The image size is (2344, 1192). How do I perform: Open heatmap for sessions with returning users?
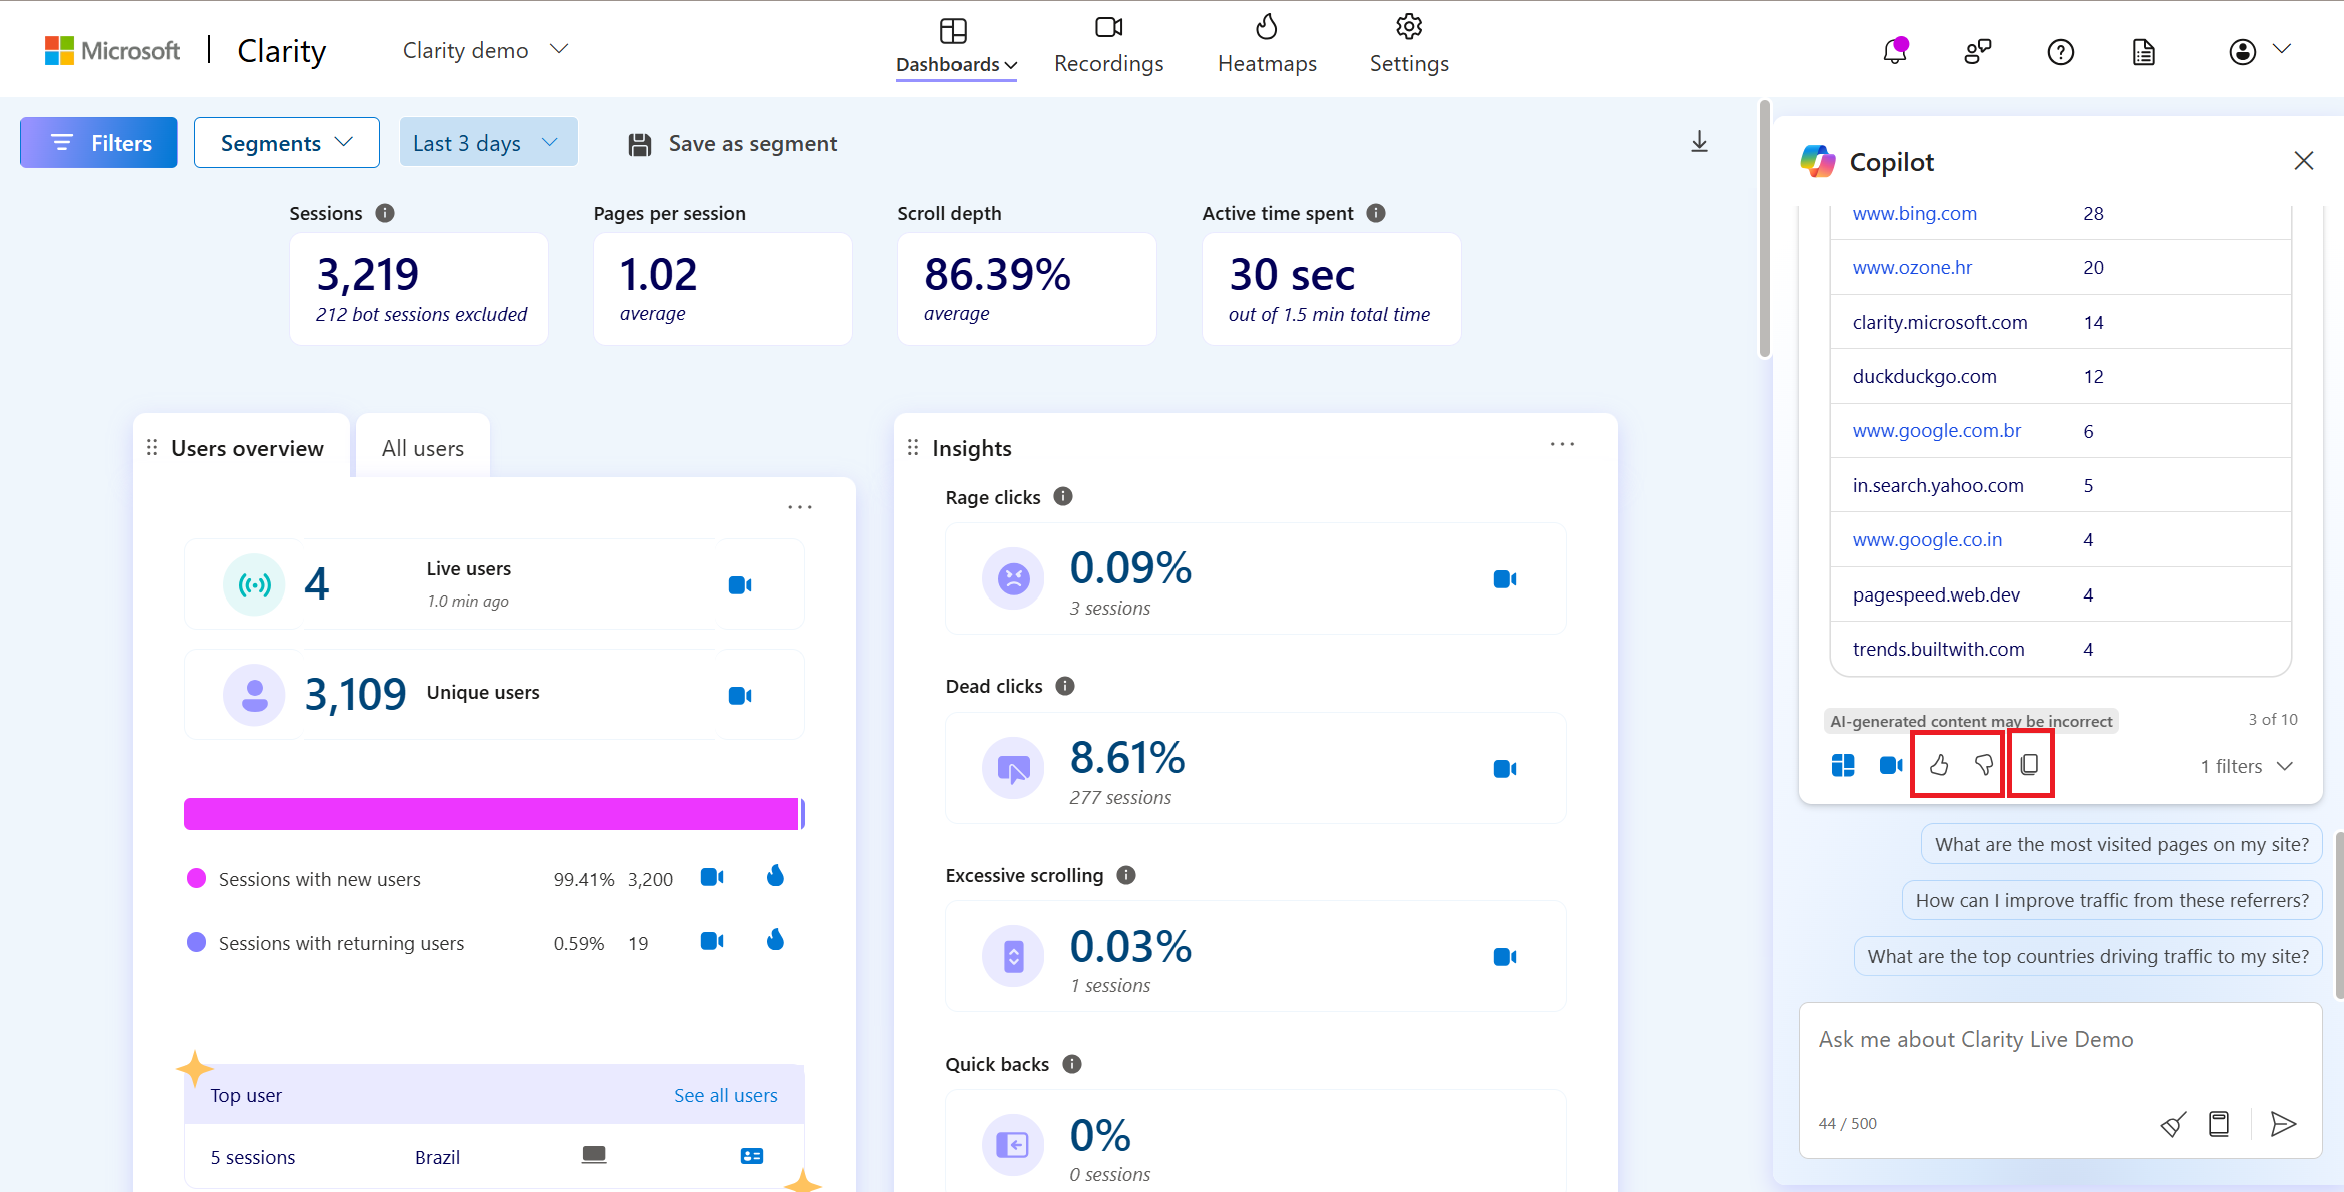[775, 940]
